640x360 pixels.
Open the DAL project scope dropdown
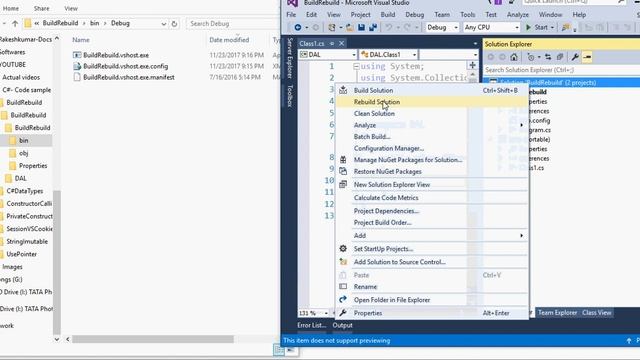pyautogui.click(x=328, y=54)
